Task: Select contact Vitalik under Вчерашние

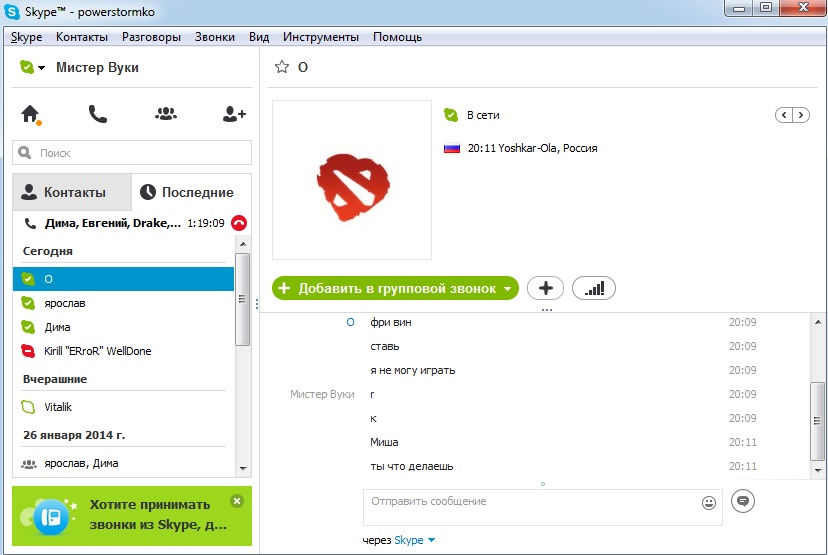Action: tap(124, 407)
